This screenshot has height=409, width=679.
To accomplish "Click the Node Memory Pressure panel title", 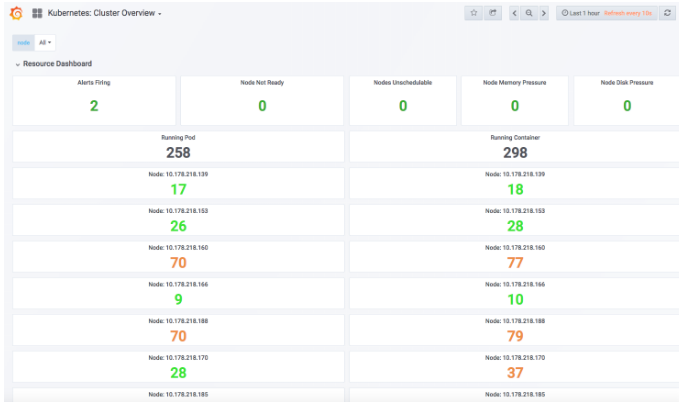I will tap(514, 82).
